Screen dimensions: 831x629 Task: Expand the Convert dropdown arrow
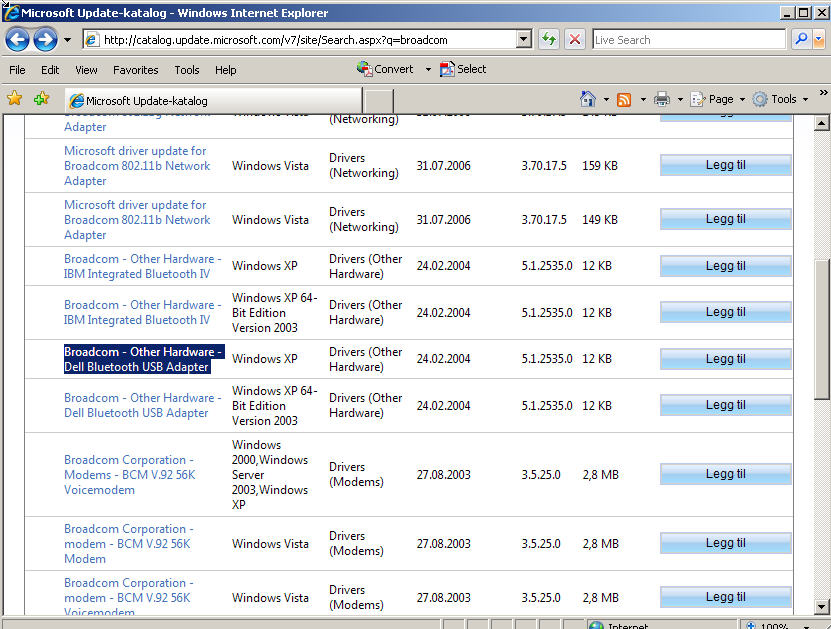point(428,69)
